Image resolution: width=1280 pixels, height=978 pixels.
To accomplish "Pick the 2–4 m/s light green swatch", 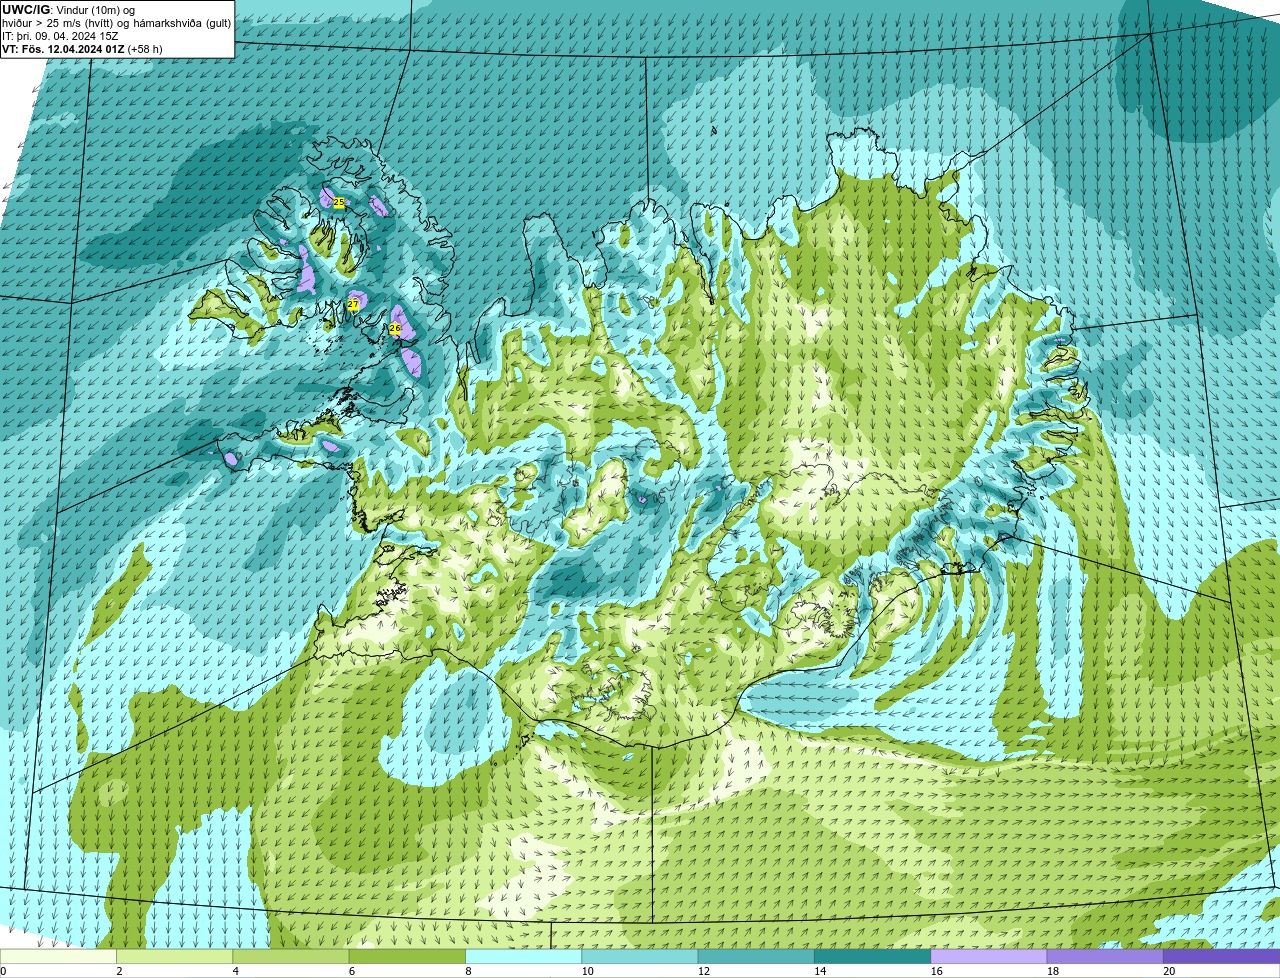I will click(x=175, y=956).
